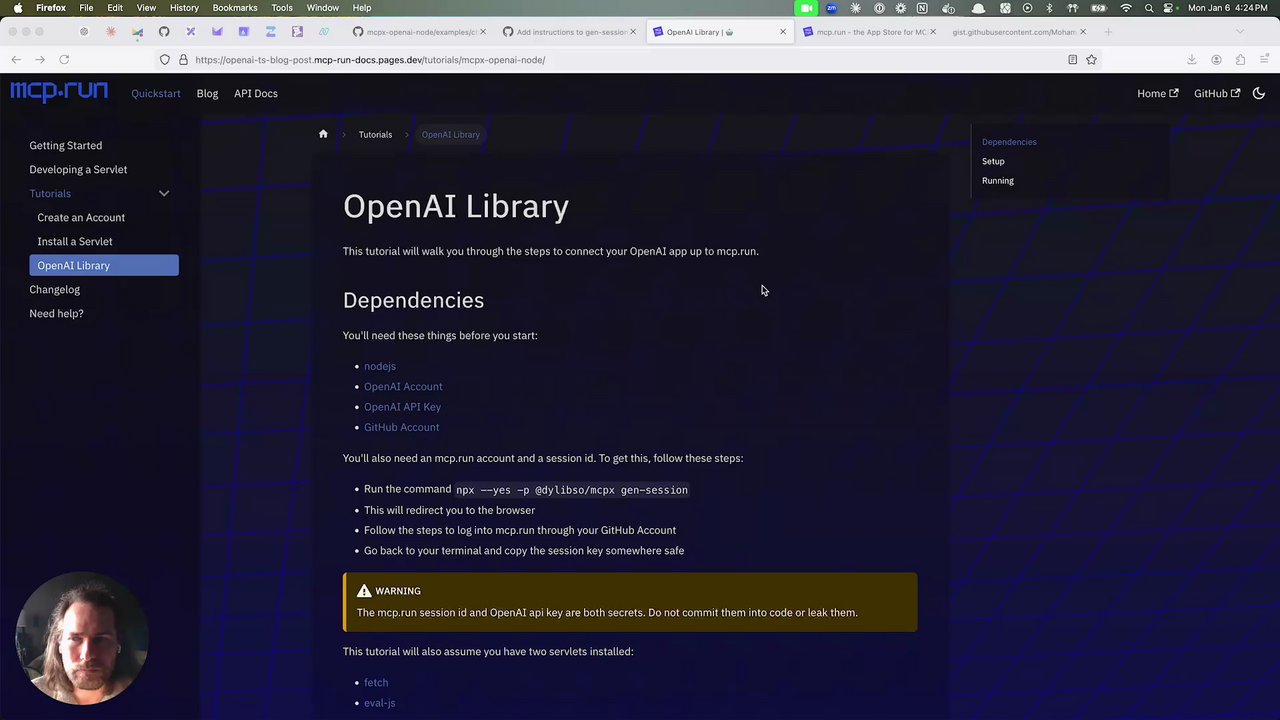The width and height of the screenshot is (1280, 720).
Task: Click the webcam video thumbnail
Action: [x=83, y=638]
